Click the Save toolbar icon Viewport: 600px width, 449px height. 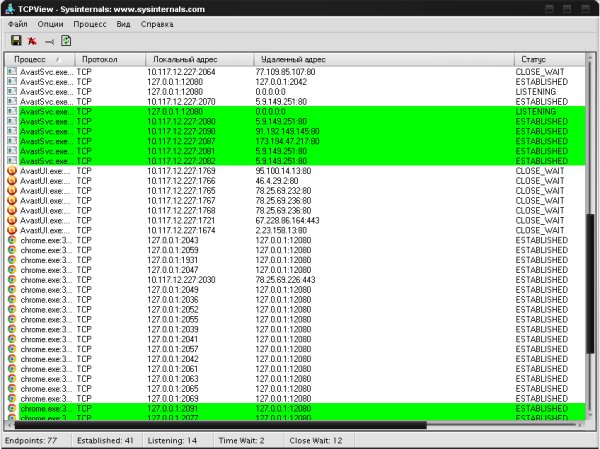(16, 41)
